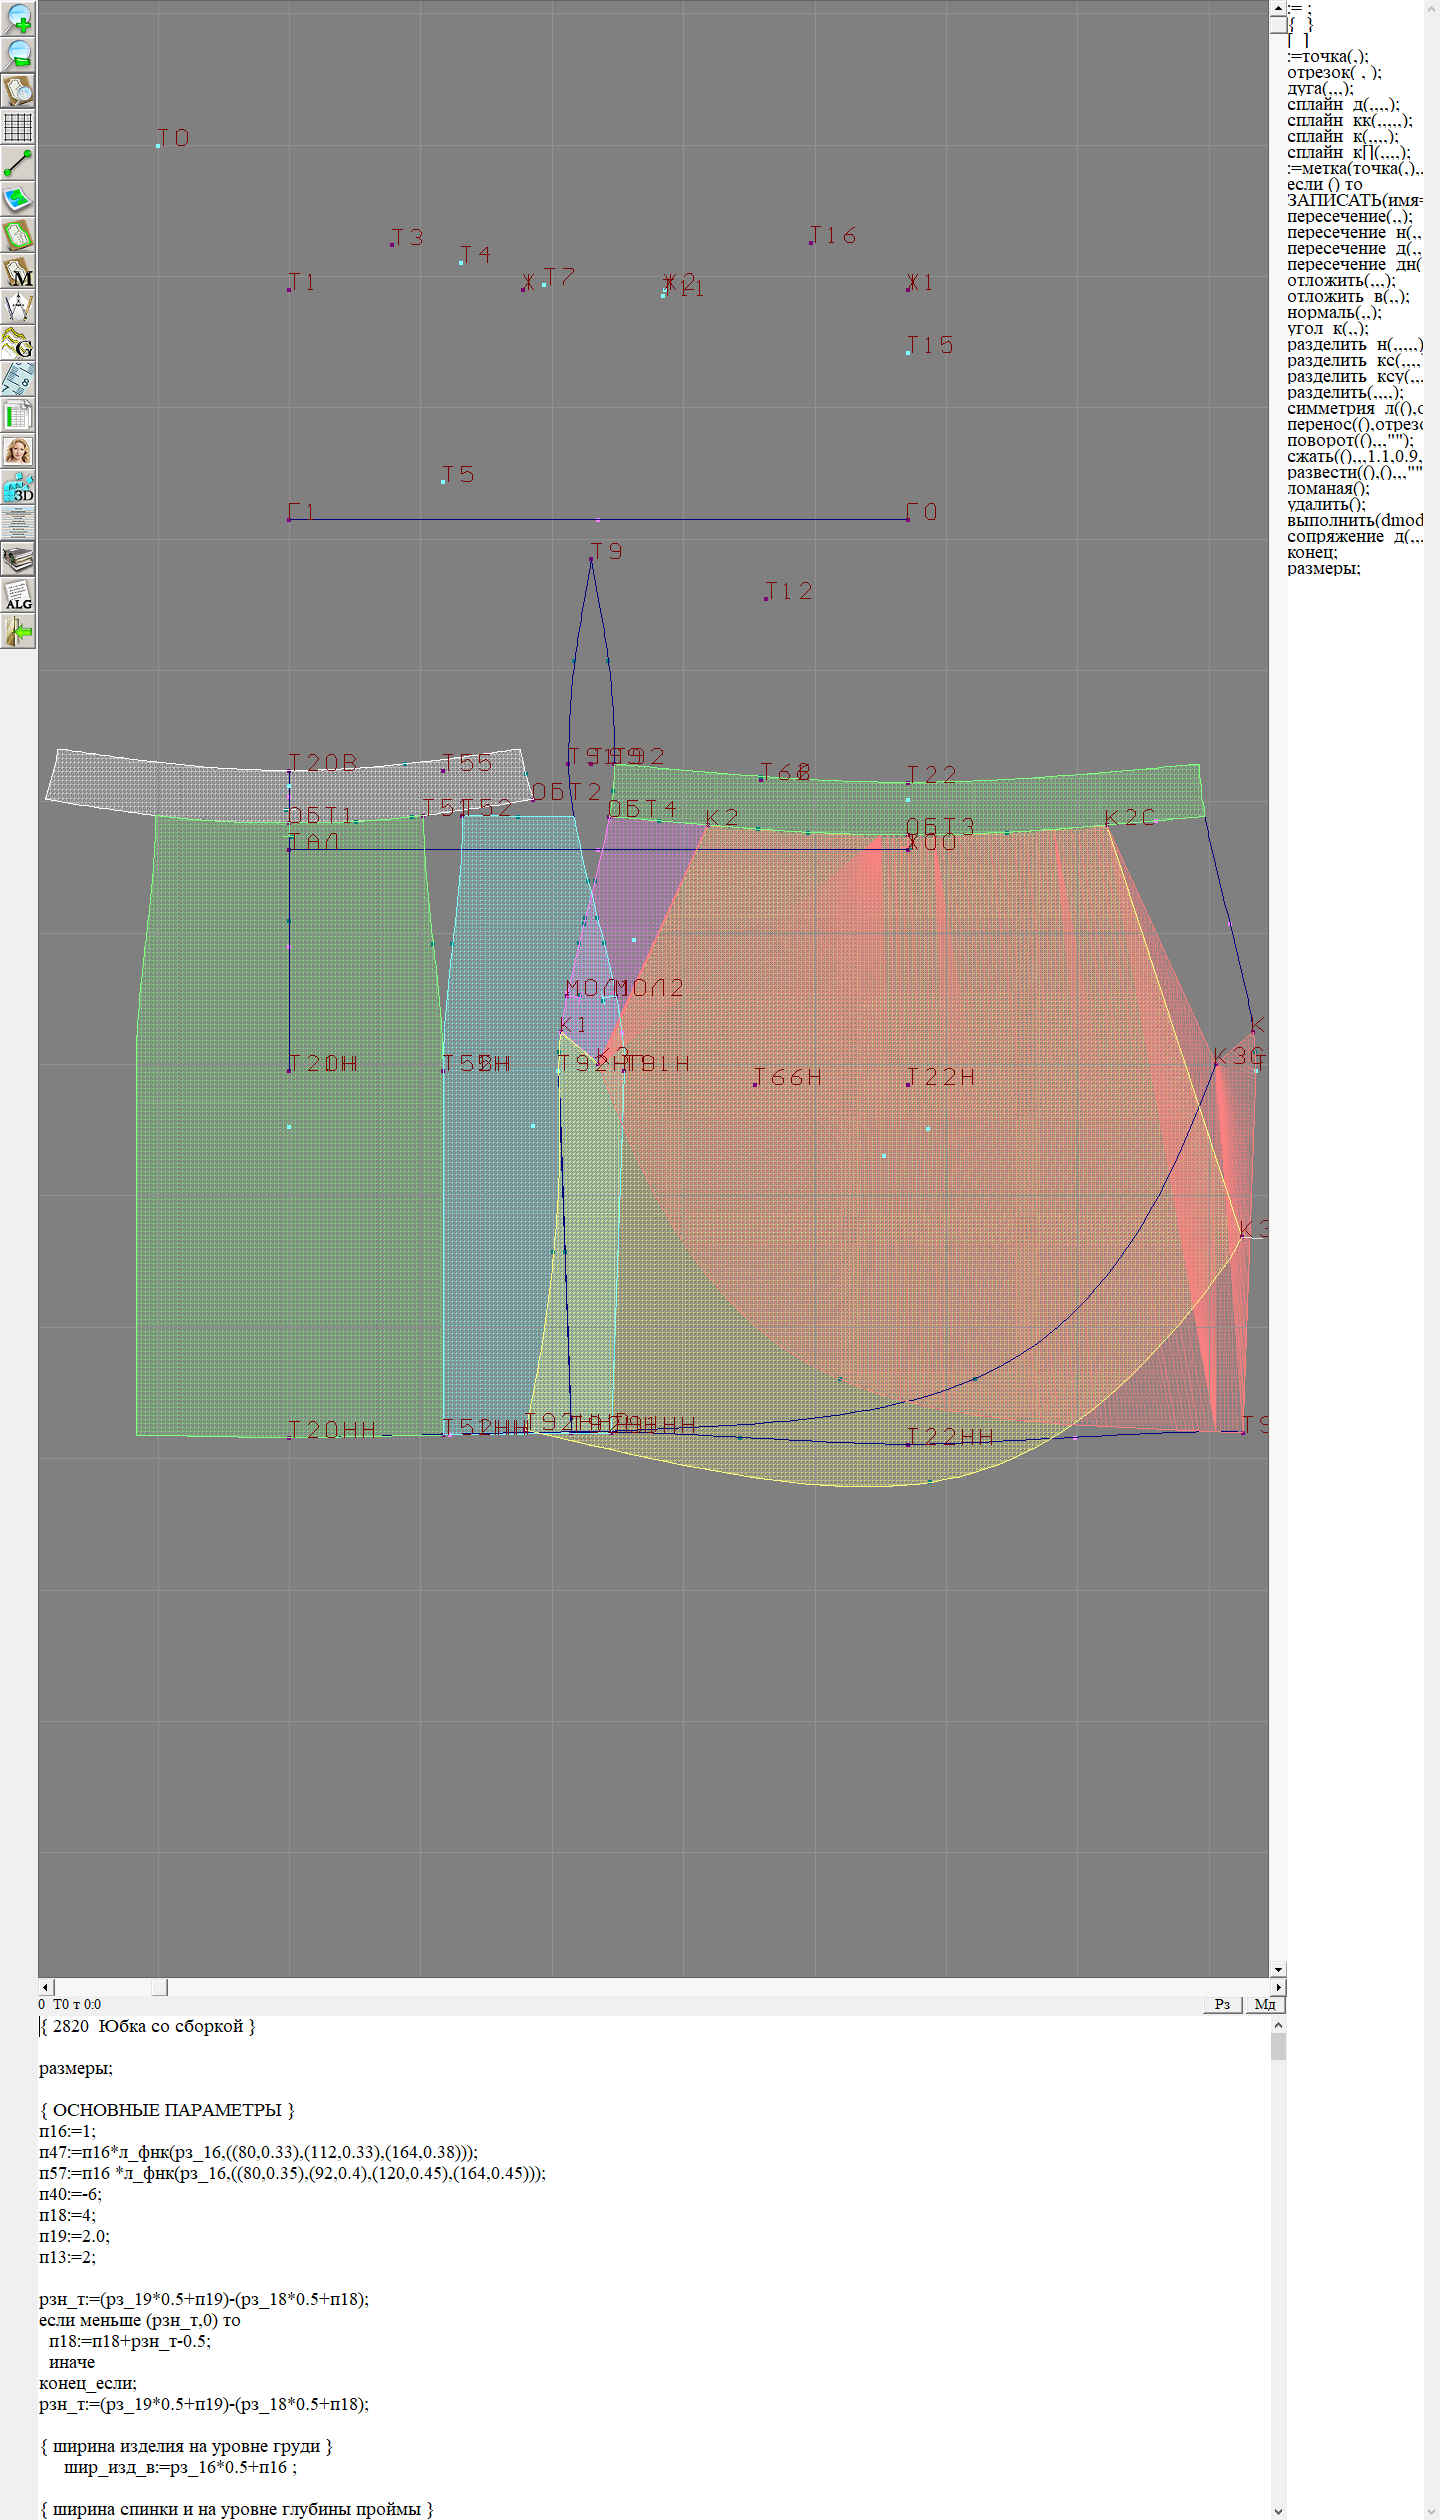
Task: Open the pattern M icon tool
Action: pyautogui.click(x=18, y=271)
